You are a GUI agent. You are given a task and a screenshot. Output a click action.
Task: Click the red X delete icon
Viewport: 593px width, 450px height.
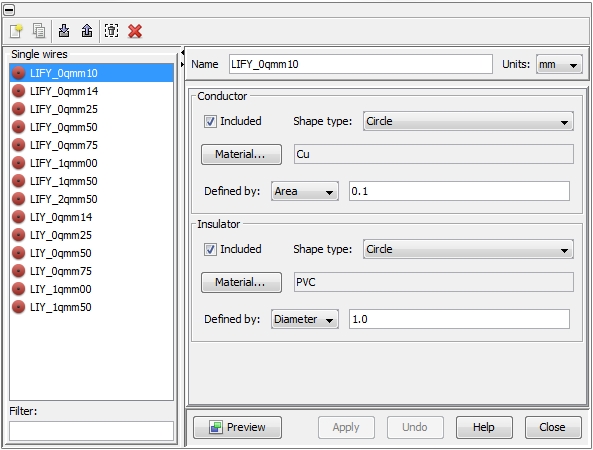click(135, 31)
